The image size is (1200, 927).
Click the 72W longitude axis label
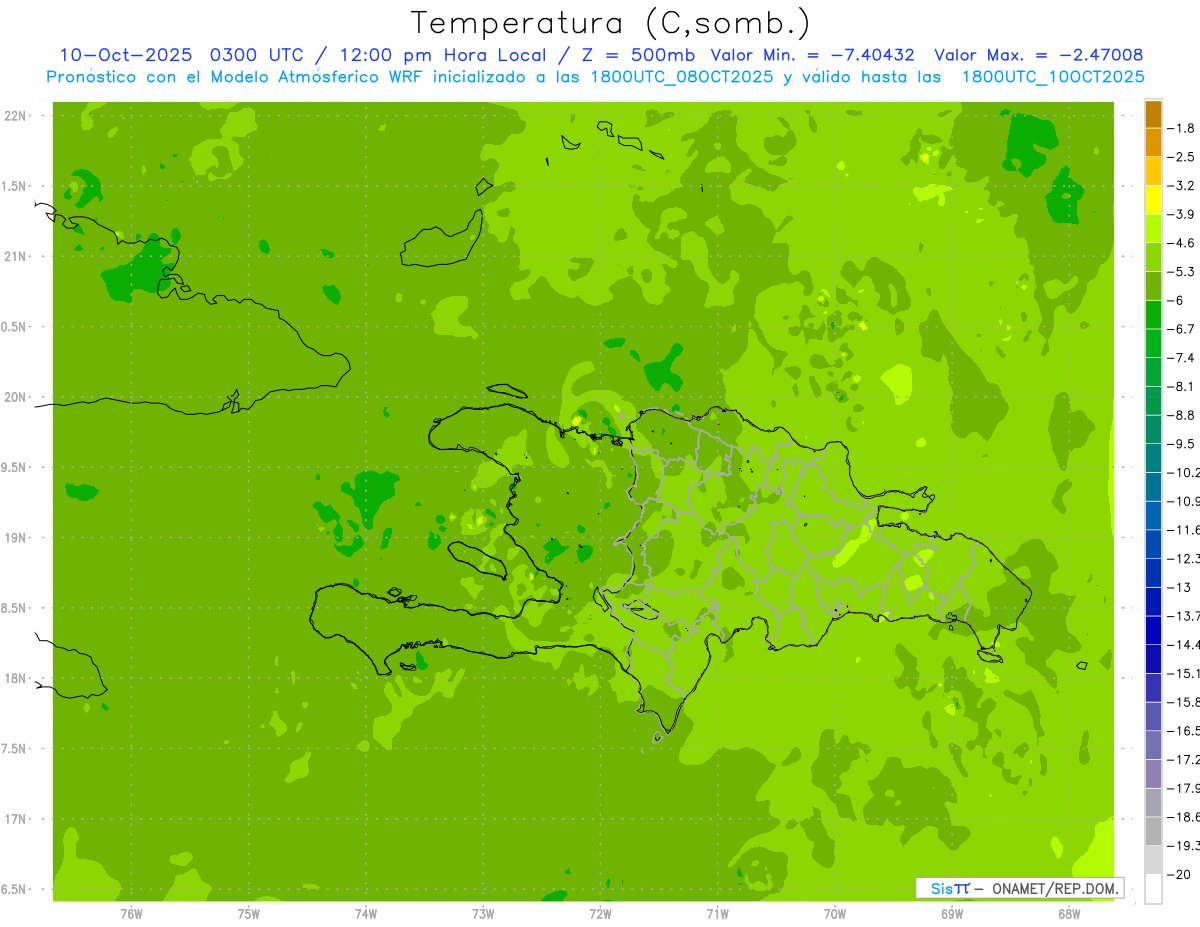click(x=600, y=913)
